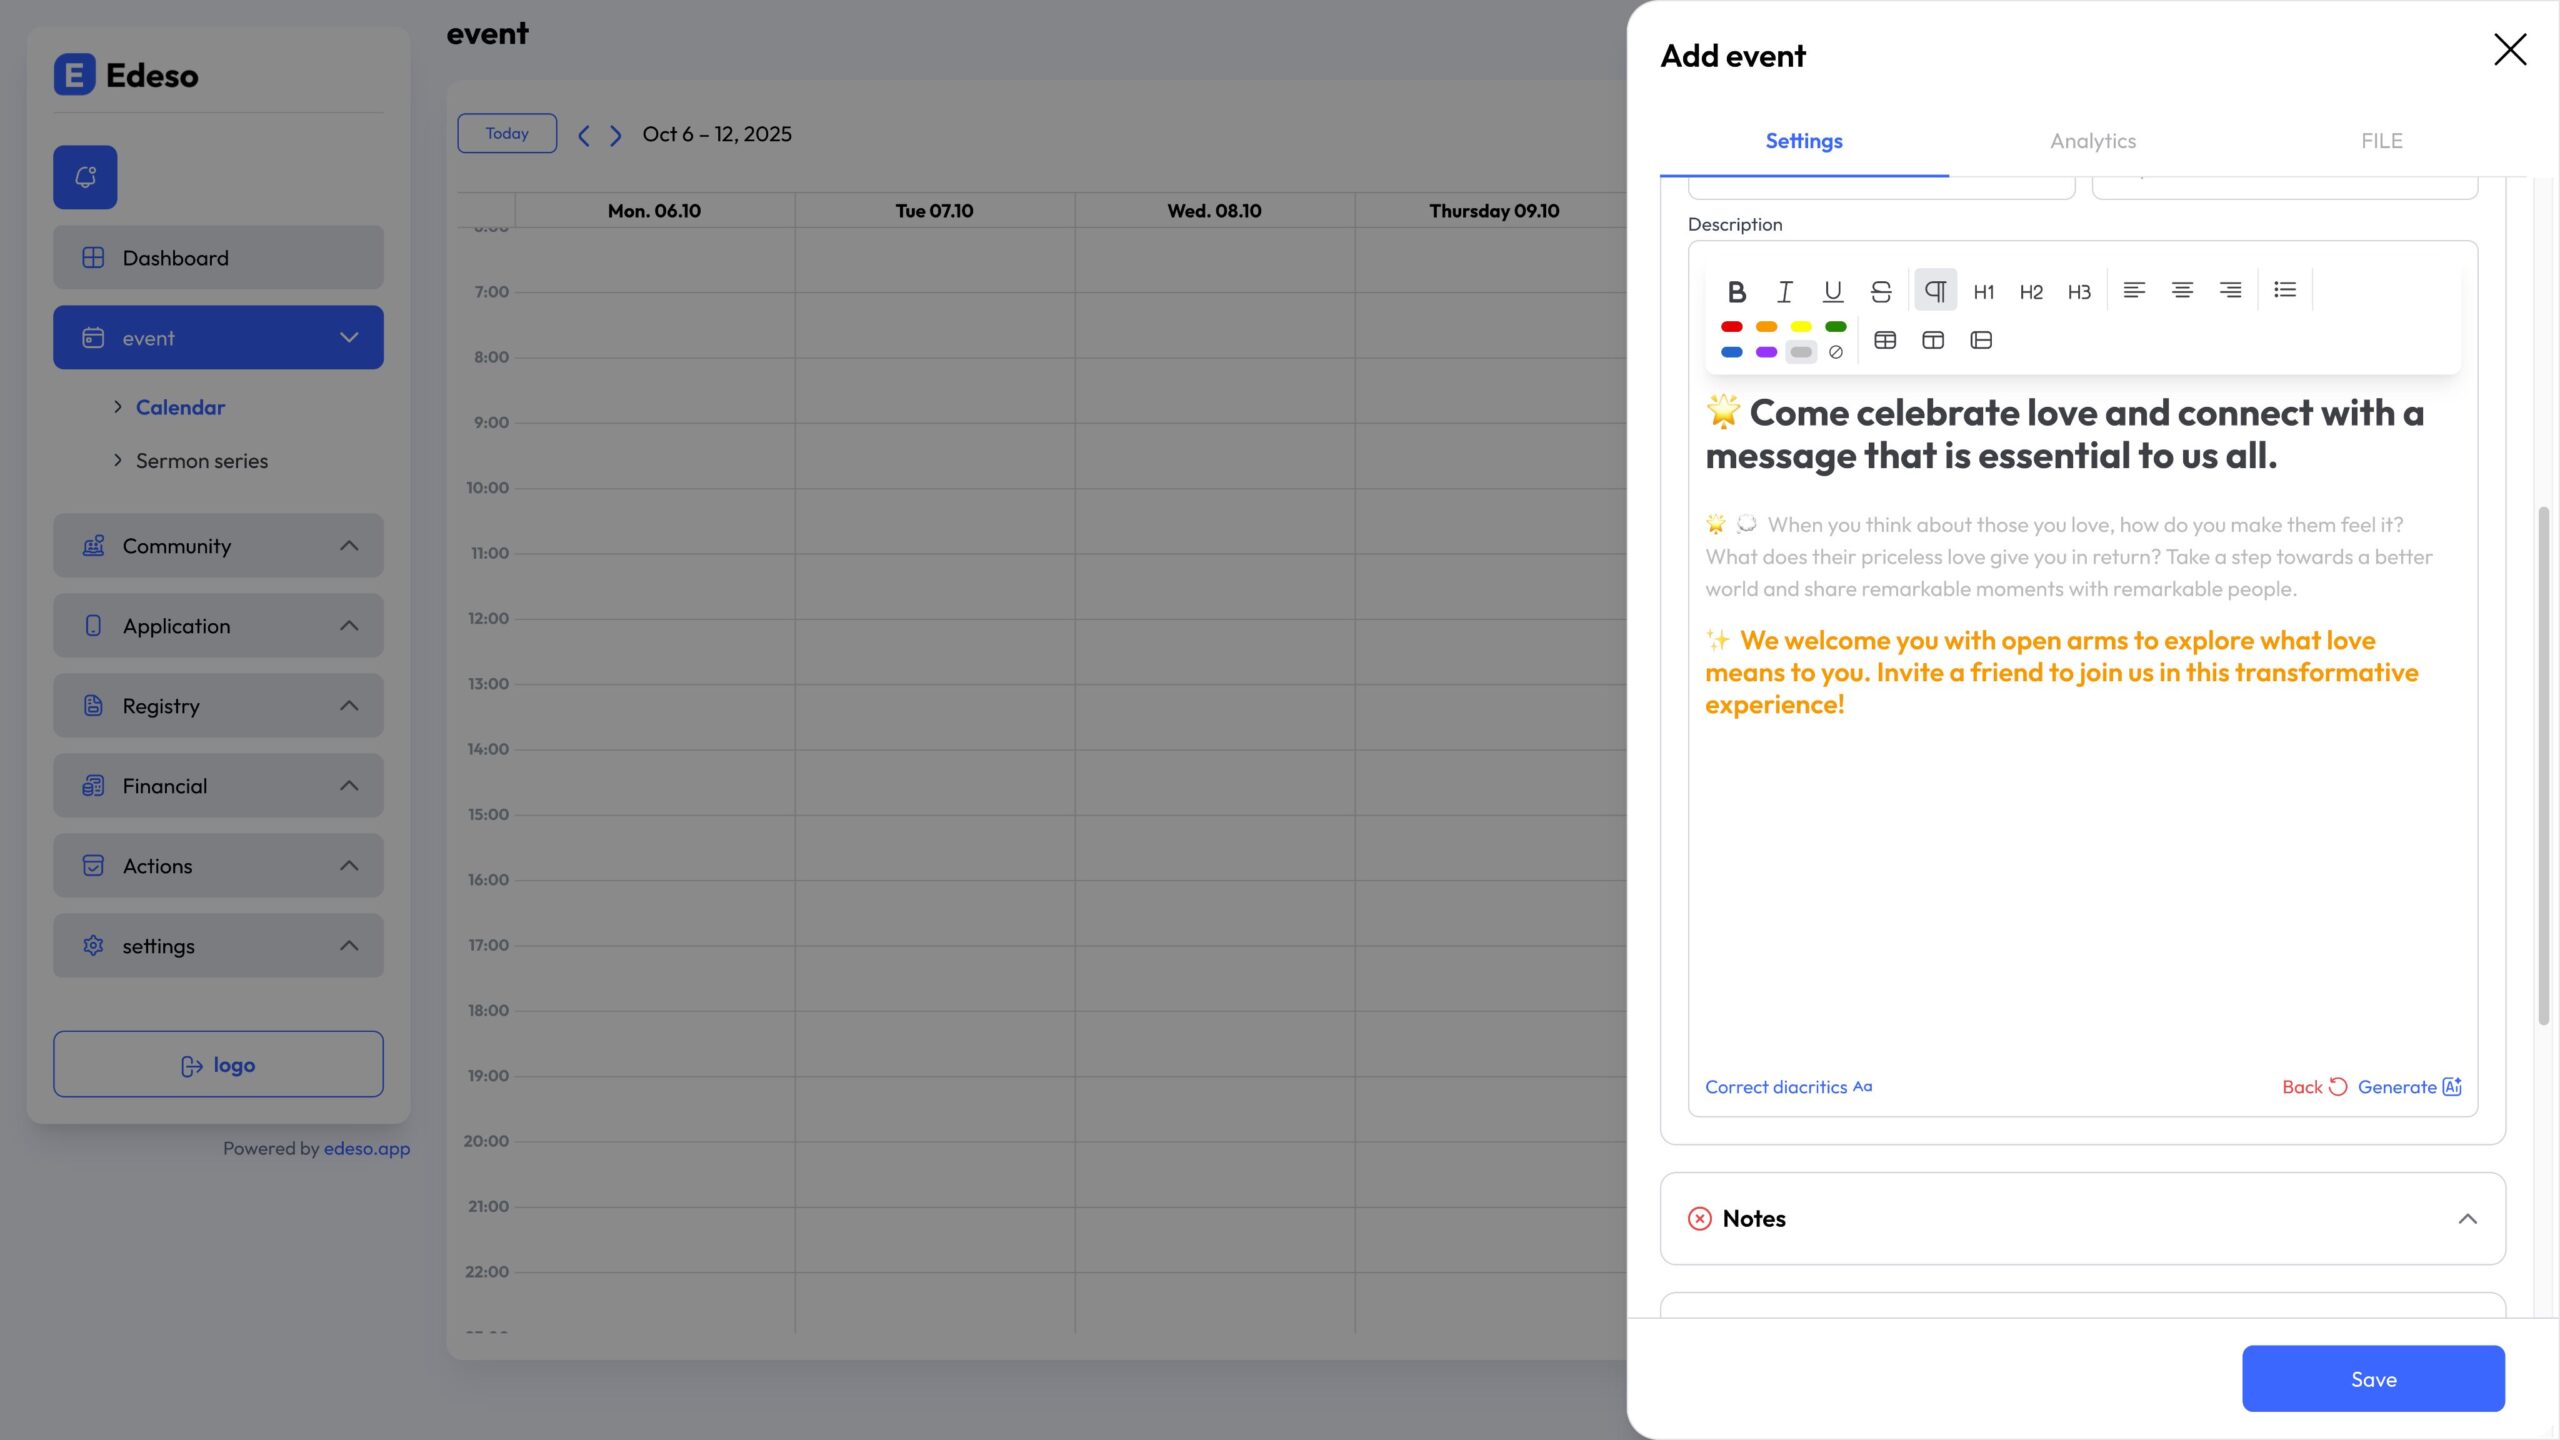The image size is (2560, 1440).
Task: Go to the next calendar week
Action: (616, 135)
